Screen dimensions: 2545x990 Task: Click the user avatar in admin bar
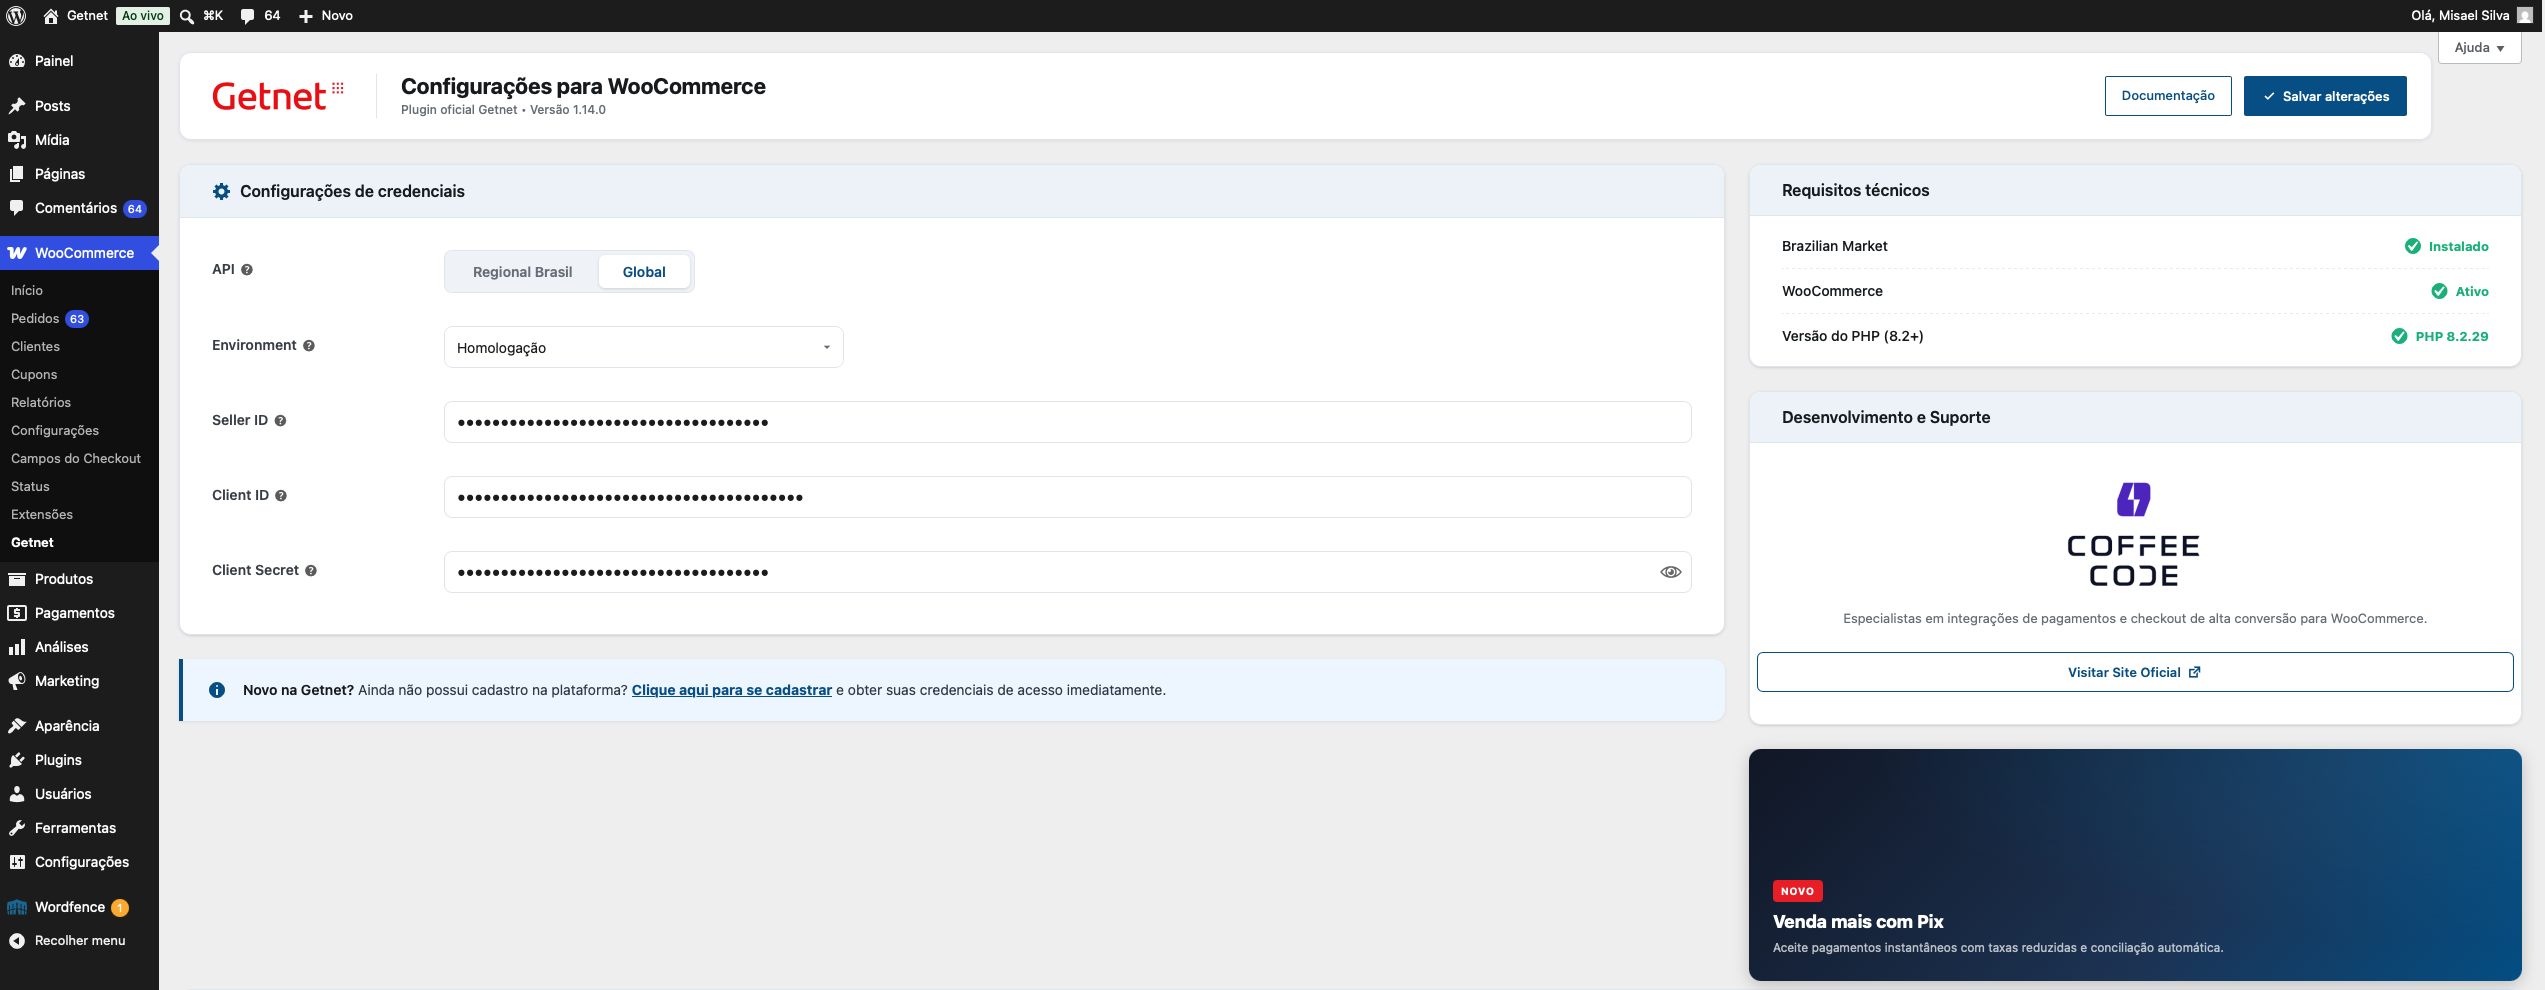click(x=2525, y=16)
